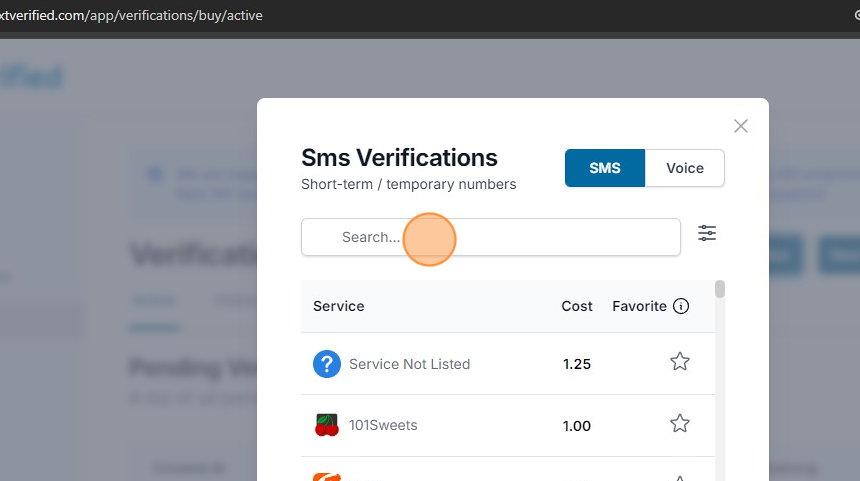Click the Sms Verifications heading

pyautogui.click(x=399, y=158)
